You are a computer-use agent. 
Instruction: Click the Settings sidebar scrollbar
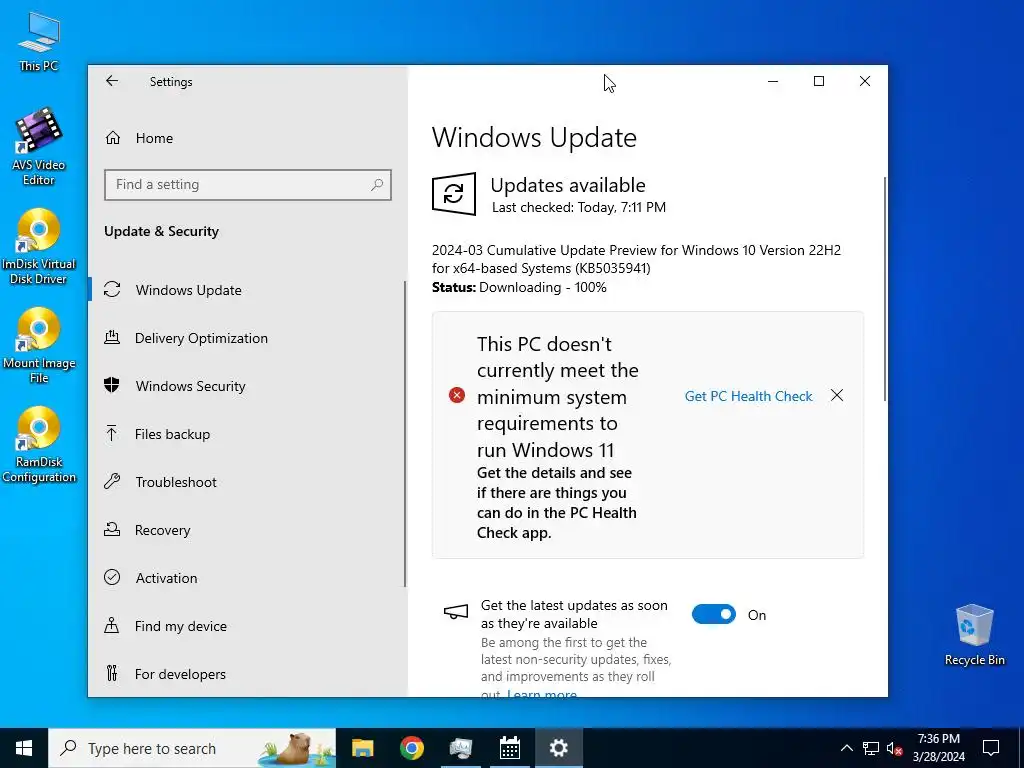coord(405,434)
